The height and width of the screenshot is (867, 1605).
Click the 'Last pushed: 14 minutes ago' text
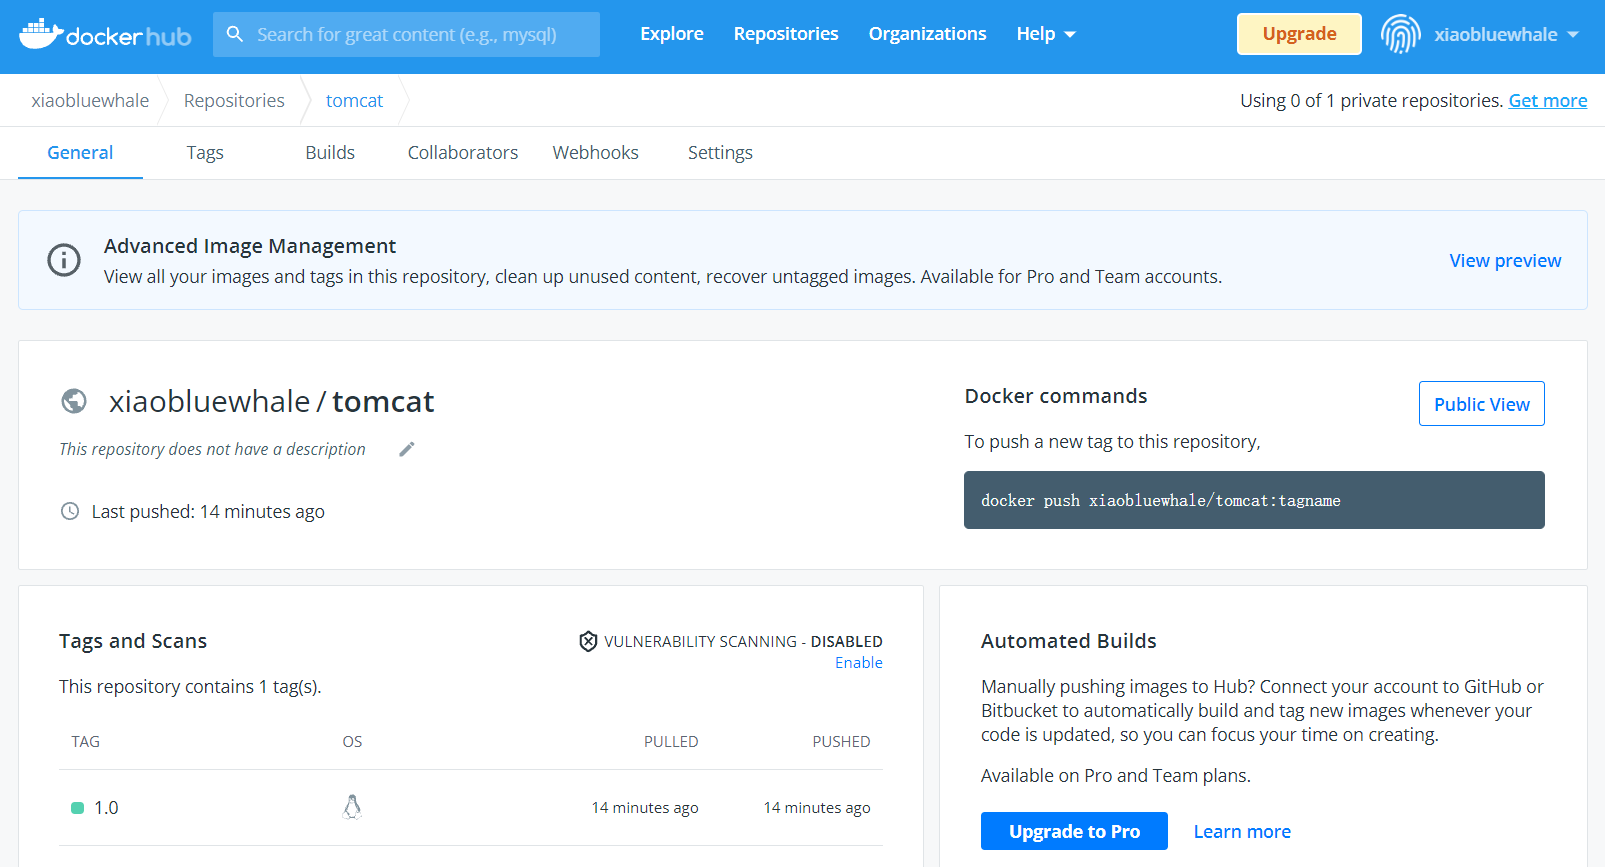click(x=208, y=512)
